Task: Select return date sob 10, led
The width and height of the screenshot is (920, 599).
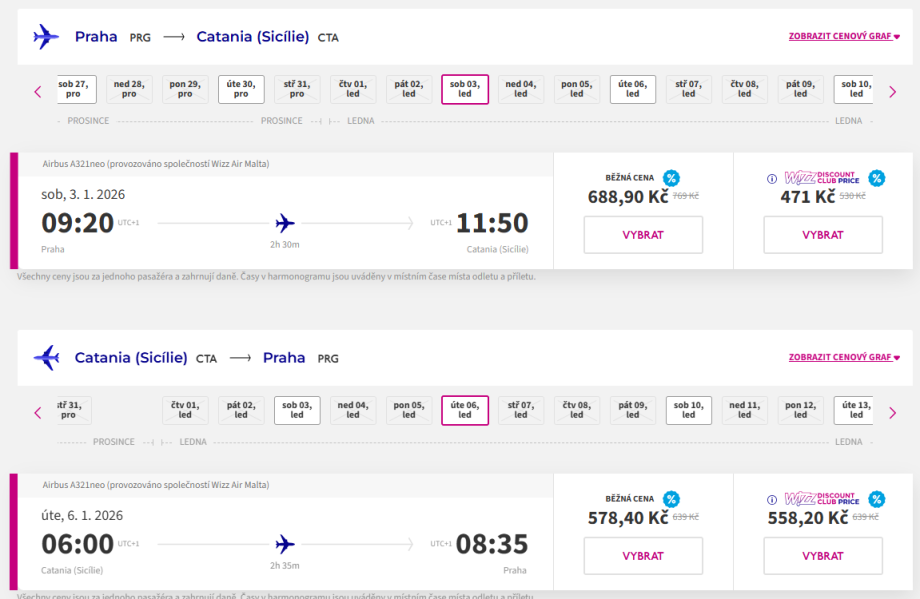Action: (x=689, y=410)
